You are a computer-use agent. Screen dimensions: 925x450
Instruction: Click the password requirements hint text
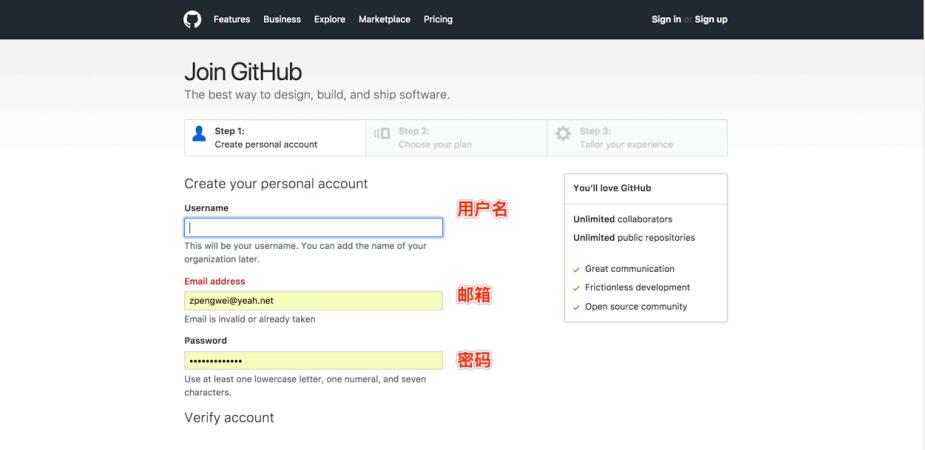tap(305, 386)
